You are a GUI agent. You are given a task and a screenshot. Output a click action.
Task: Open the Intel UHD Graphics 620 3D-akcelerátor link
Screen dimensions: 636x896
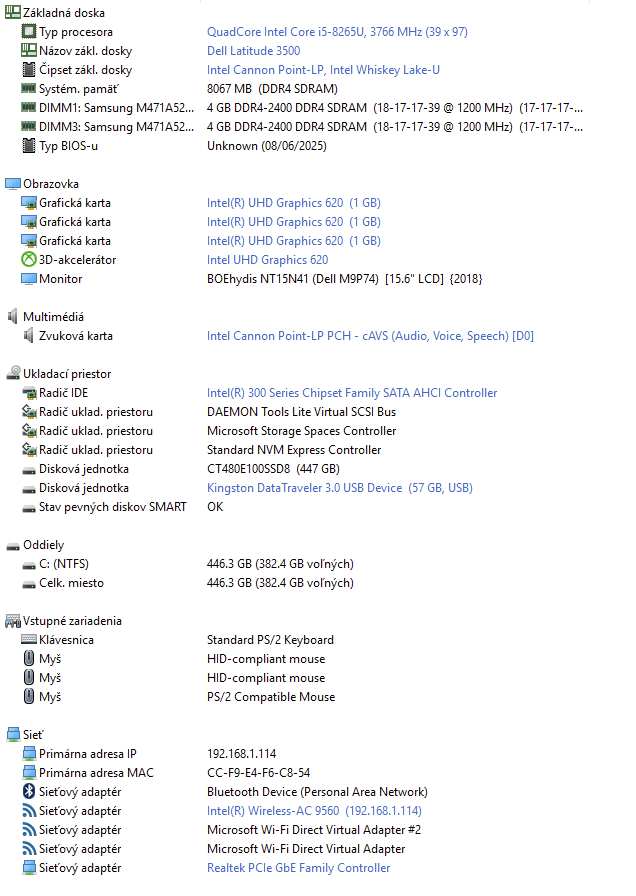pyautogui.click(x=267, y=259)
